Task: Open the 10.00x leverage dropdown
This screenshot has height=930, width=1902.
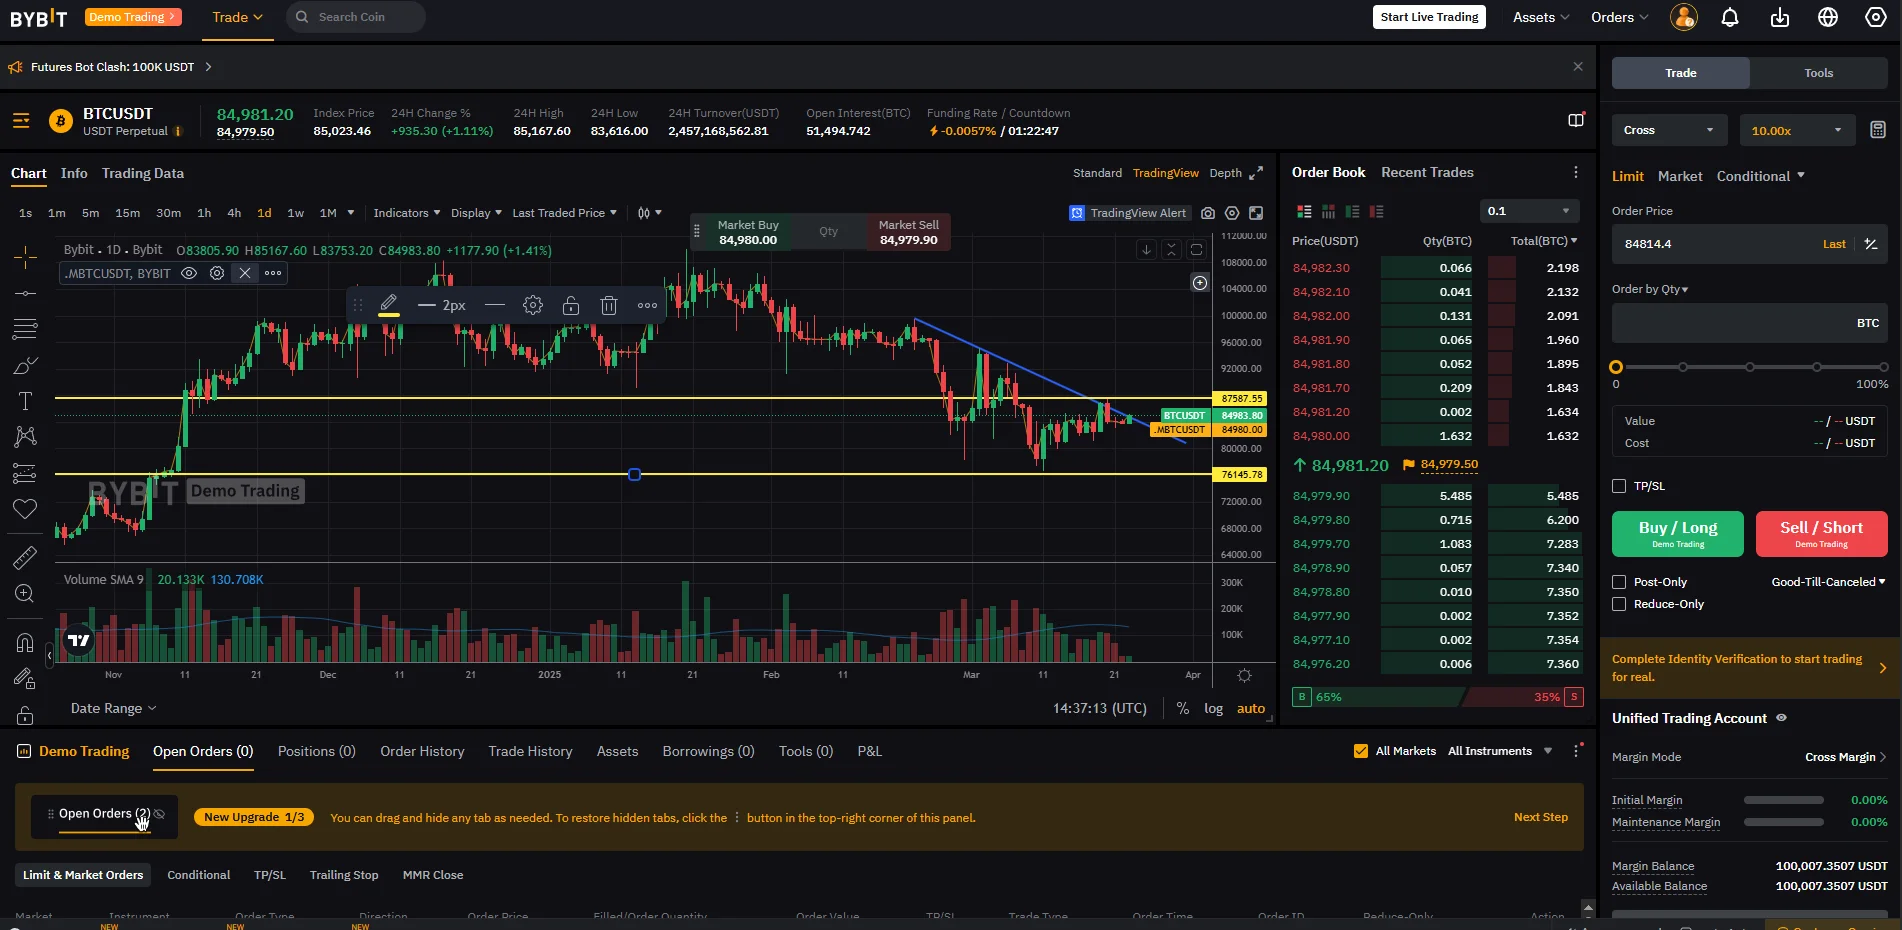Action: pos(1797,130)
